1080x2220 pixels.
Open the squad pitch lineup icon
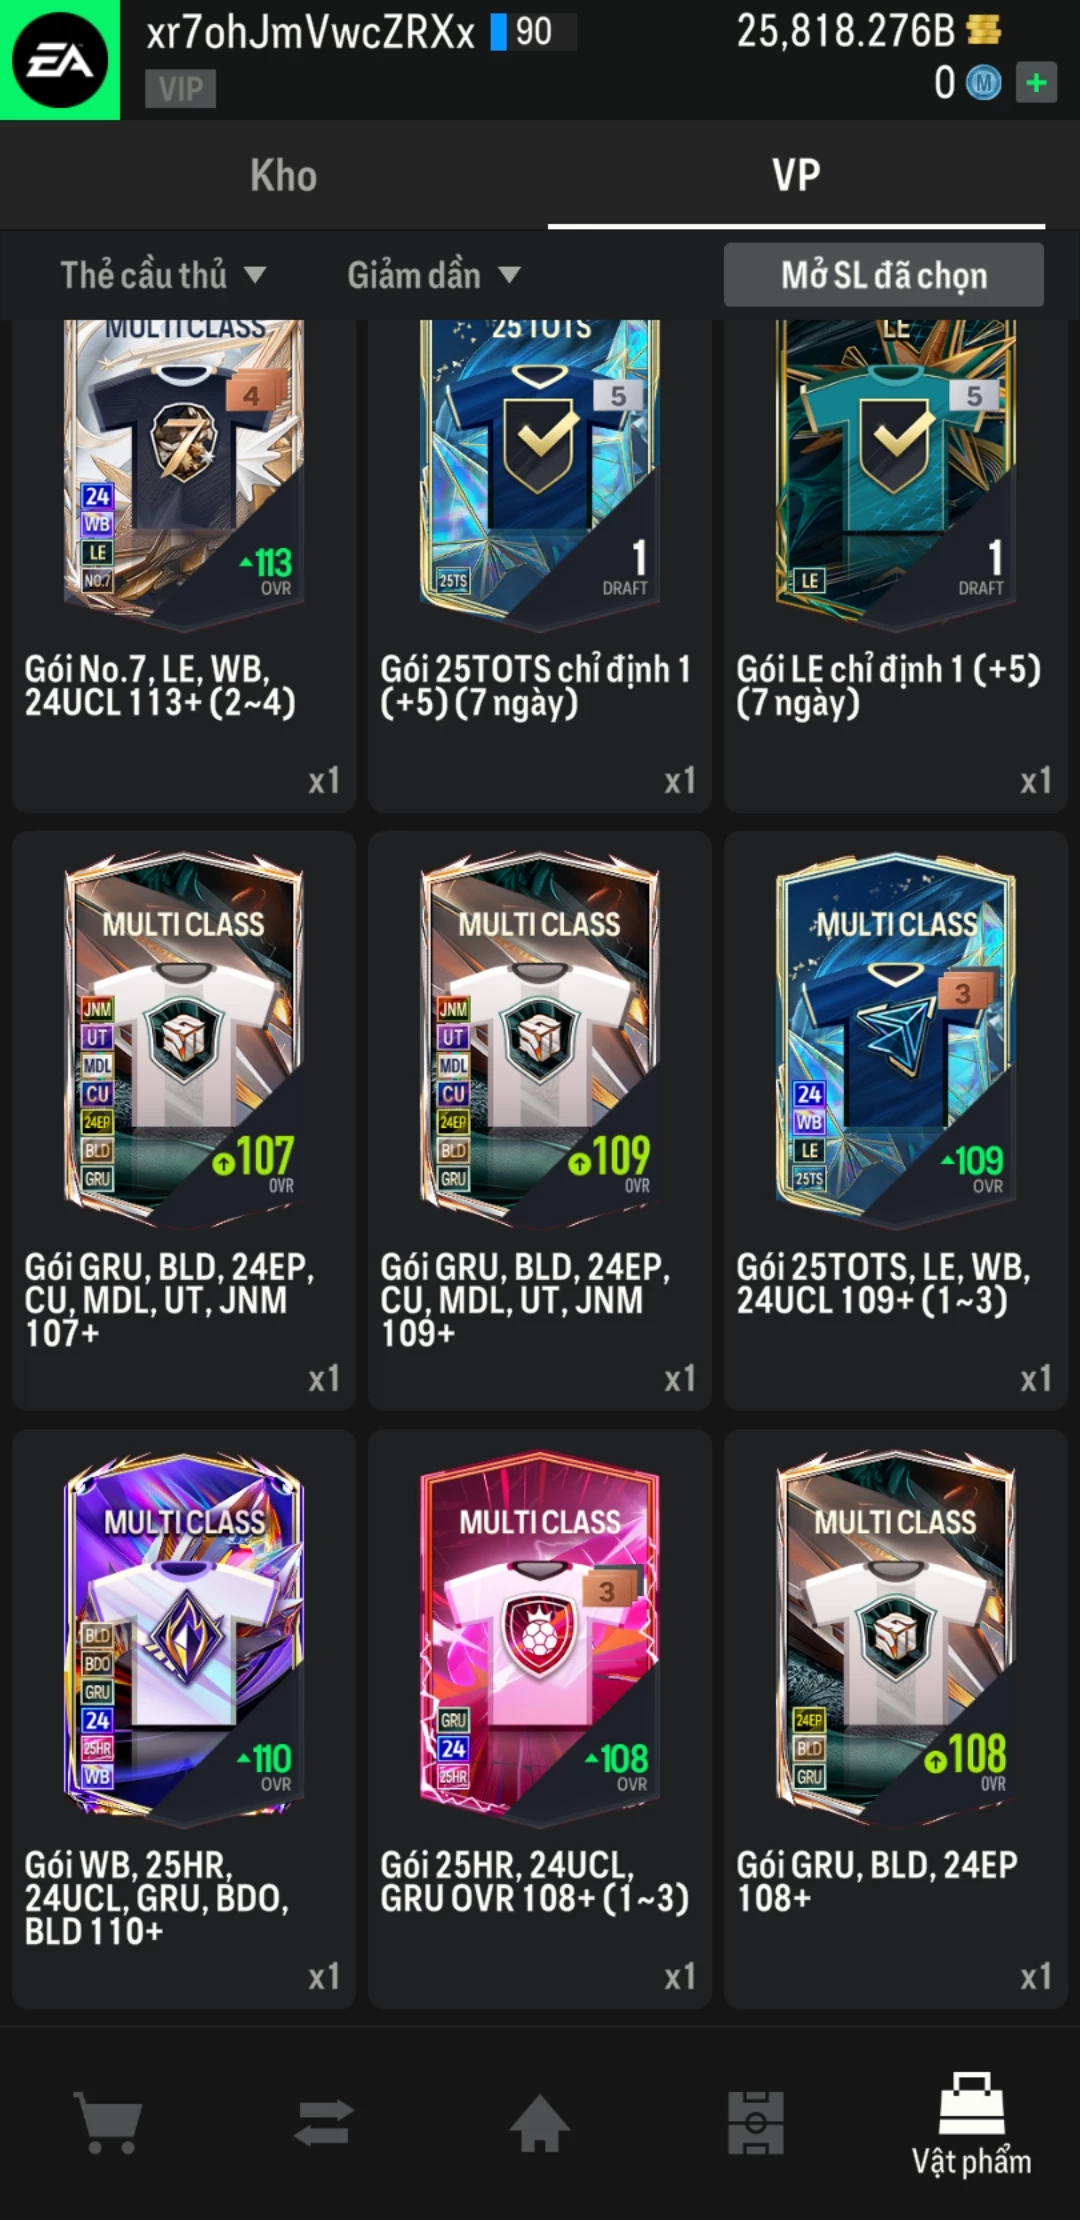(756, 2122)
